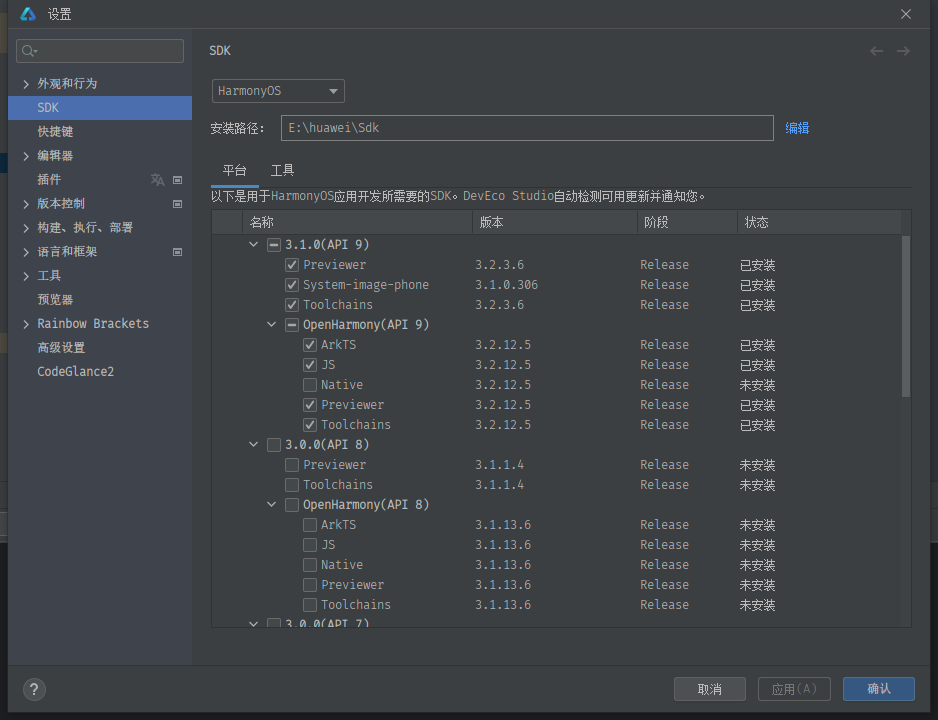Expand 版本控制 settings category
The height and width of the screenshot is (720, 938).
click(x=26, y=204)
